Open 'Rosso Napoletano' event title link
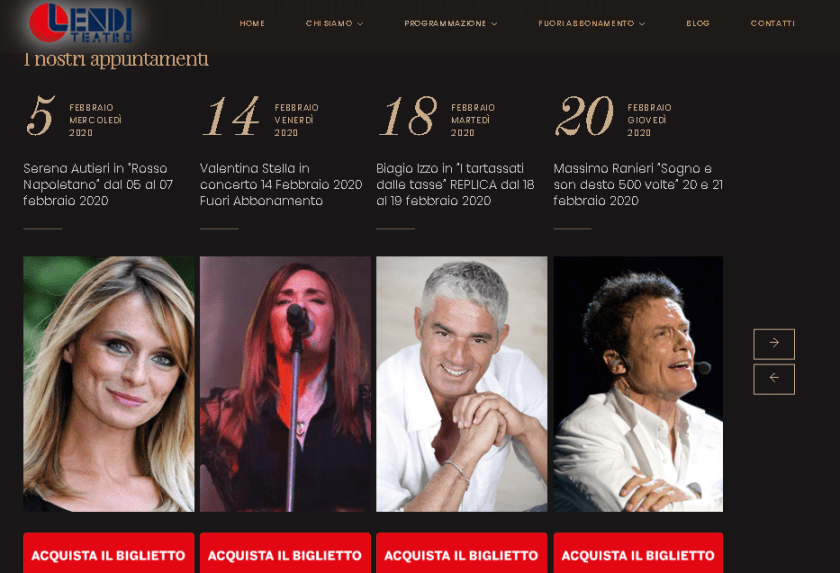Image resolution: width=840 pixels, height=573 pixels. coord(98,184)
